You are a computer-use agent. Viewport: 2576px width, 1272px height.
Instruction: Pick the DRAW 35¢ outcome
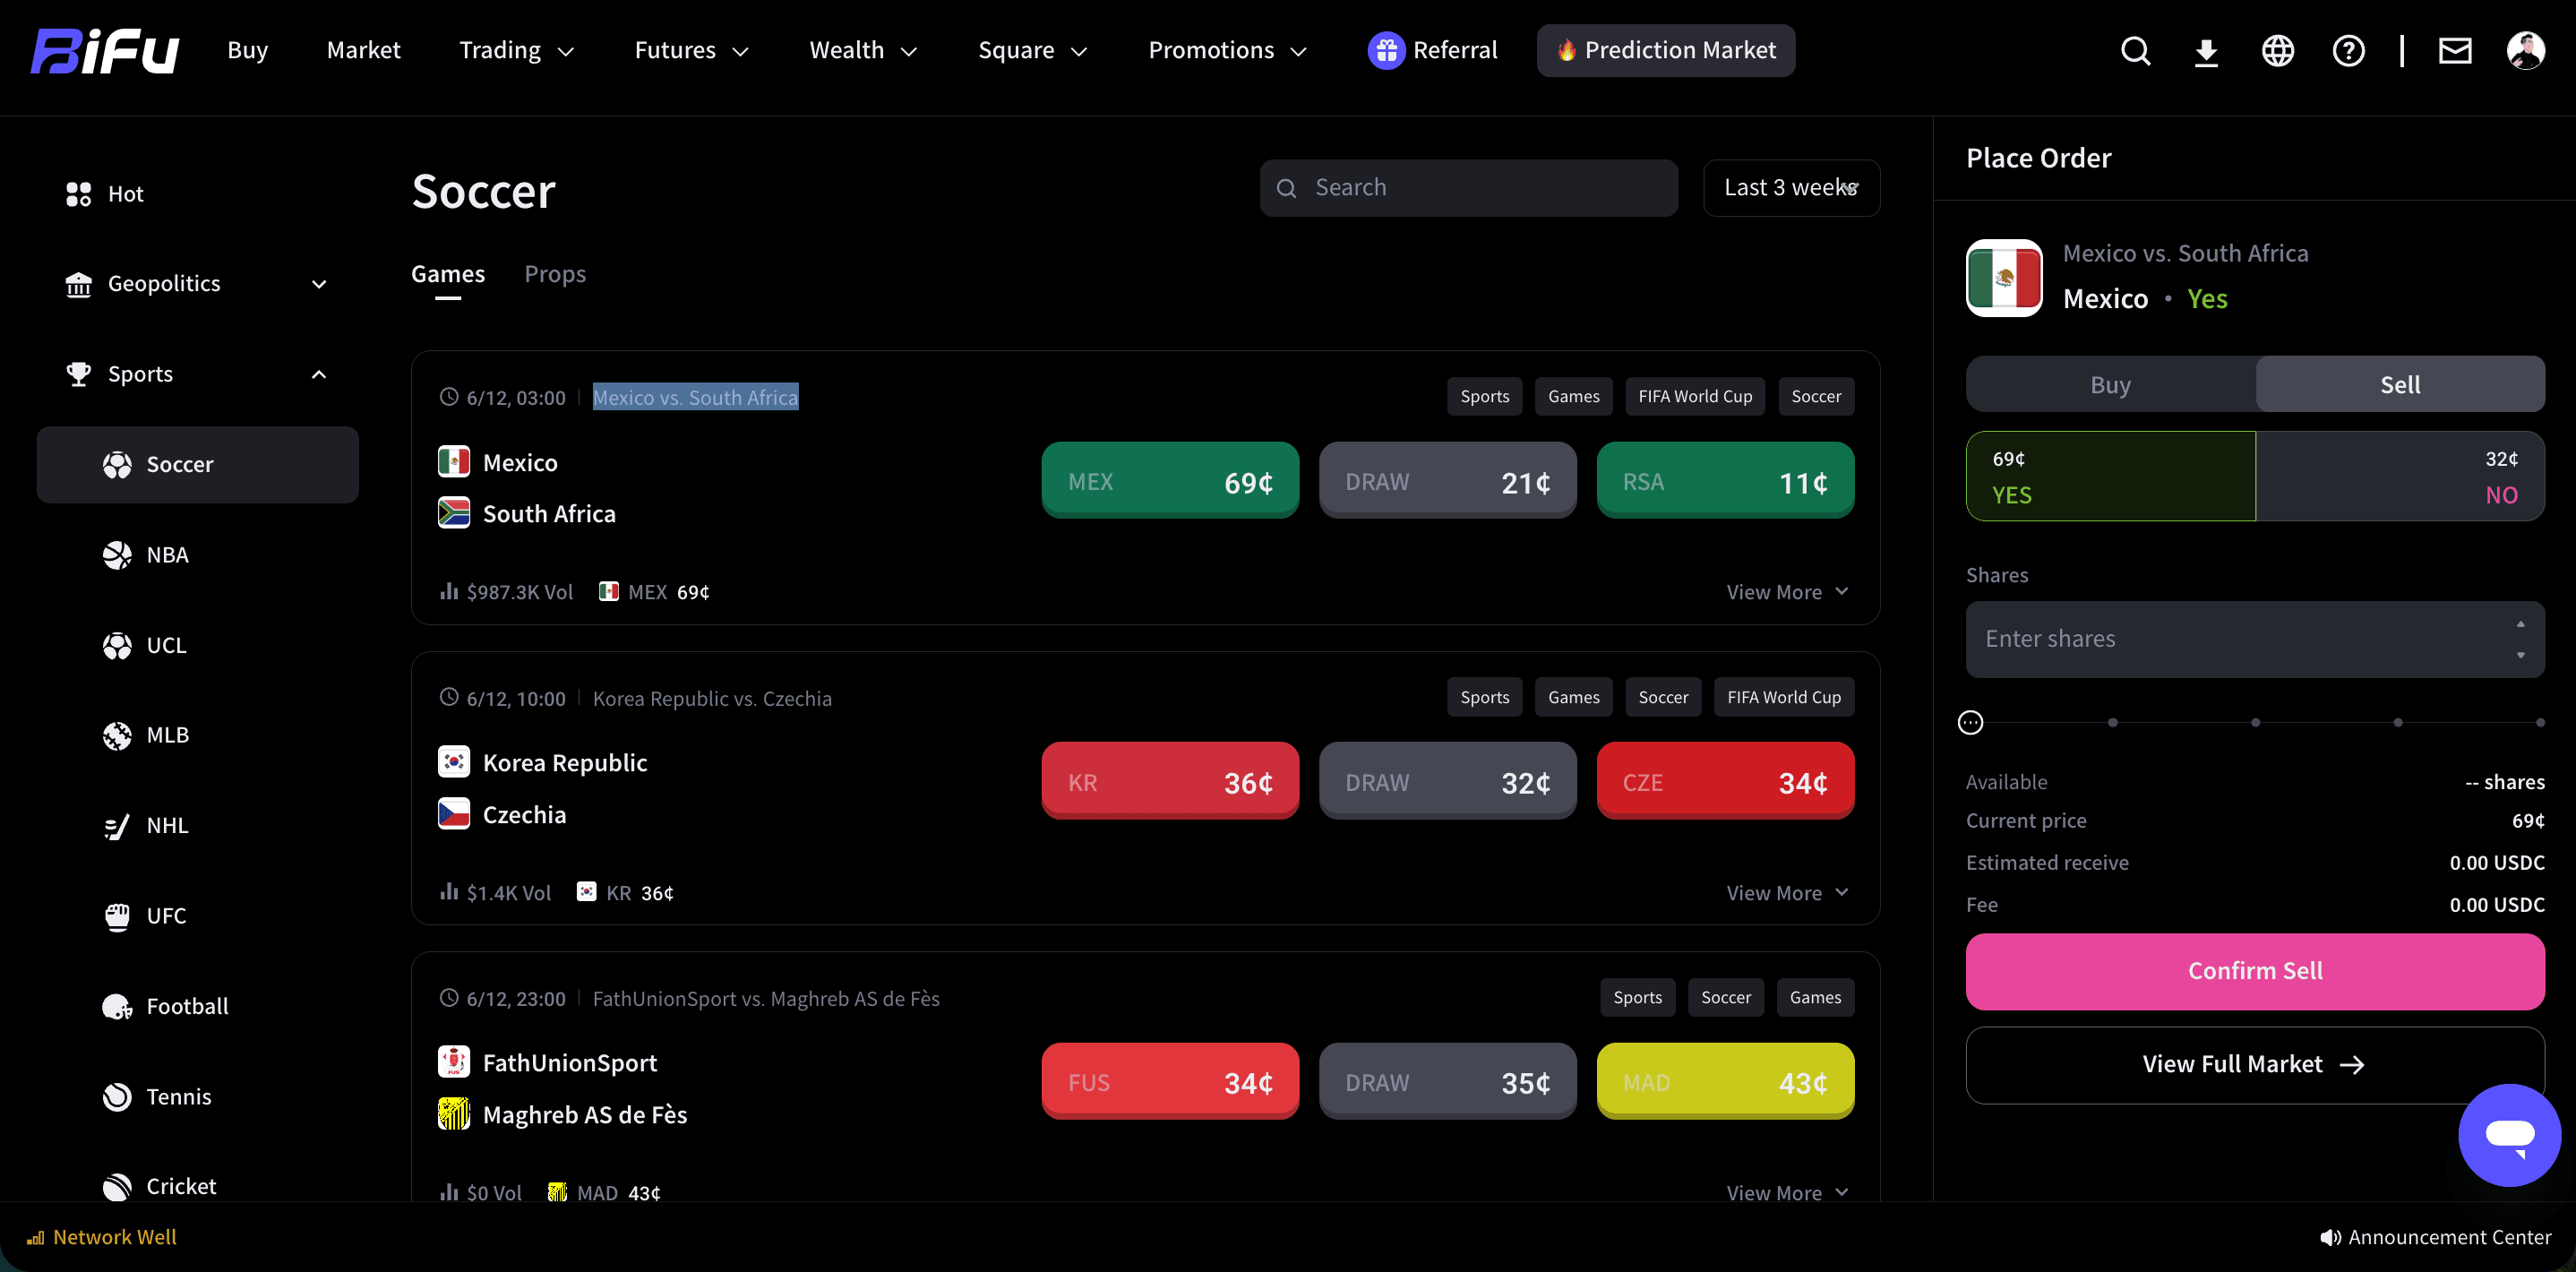tap(1447, 1082)
